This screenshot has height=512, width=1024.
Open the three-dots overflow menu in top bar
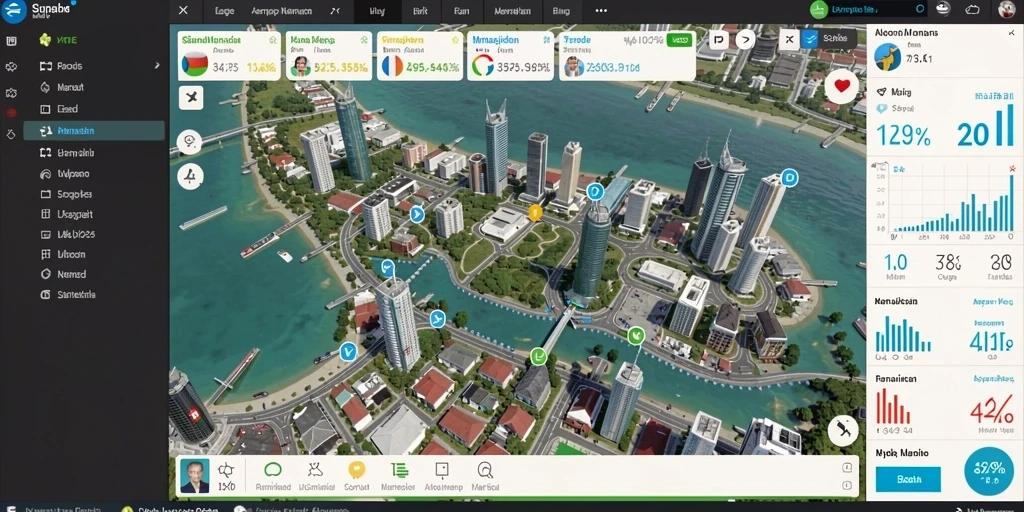coord(601,10)
